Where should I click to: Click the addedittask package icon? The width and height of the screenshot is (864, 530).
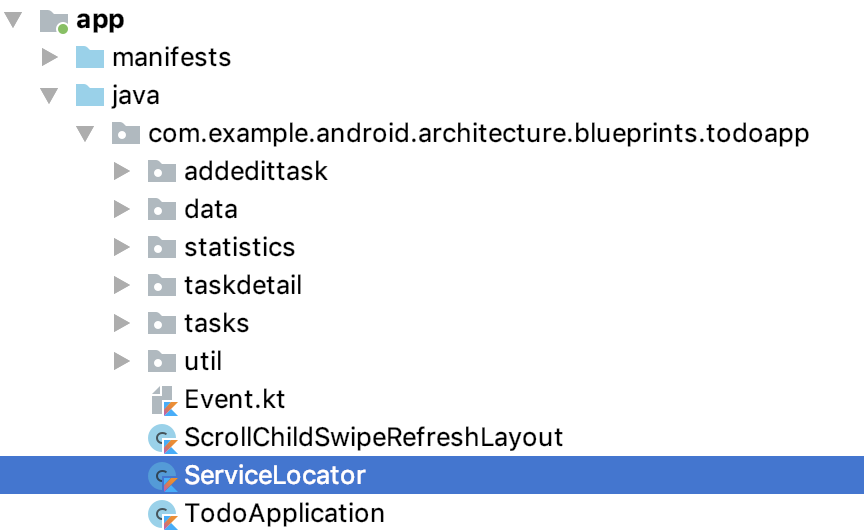pos(162,172)
